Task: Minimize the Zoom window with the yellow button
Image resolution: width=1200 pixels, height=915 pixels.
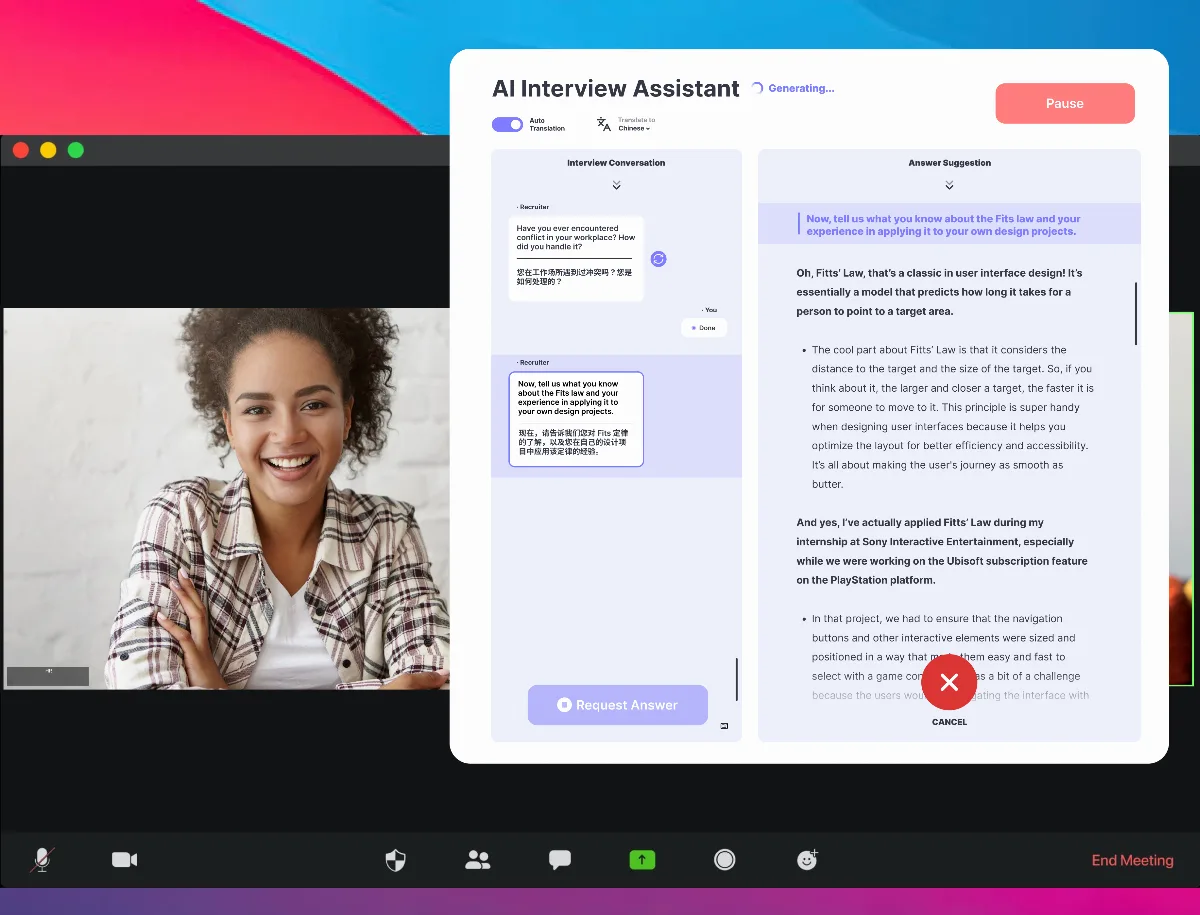Action: (48, 150)
